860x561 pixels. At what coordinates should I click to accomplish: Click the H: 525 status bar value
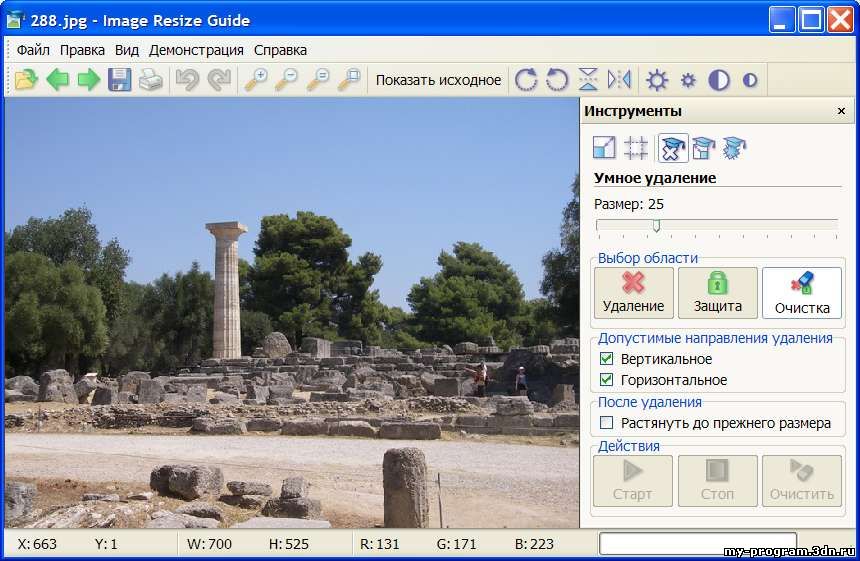coord(288,544)
